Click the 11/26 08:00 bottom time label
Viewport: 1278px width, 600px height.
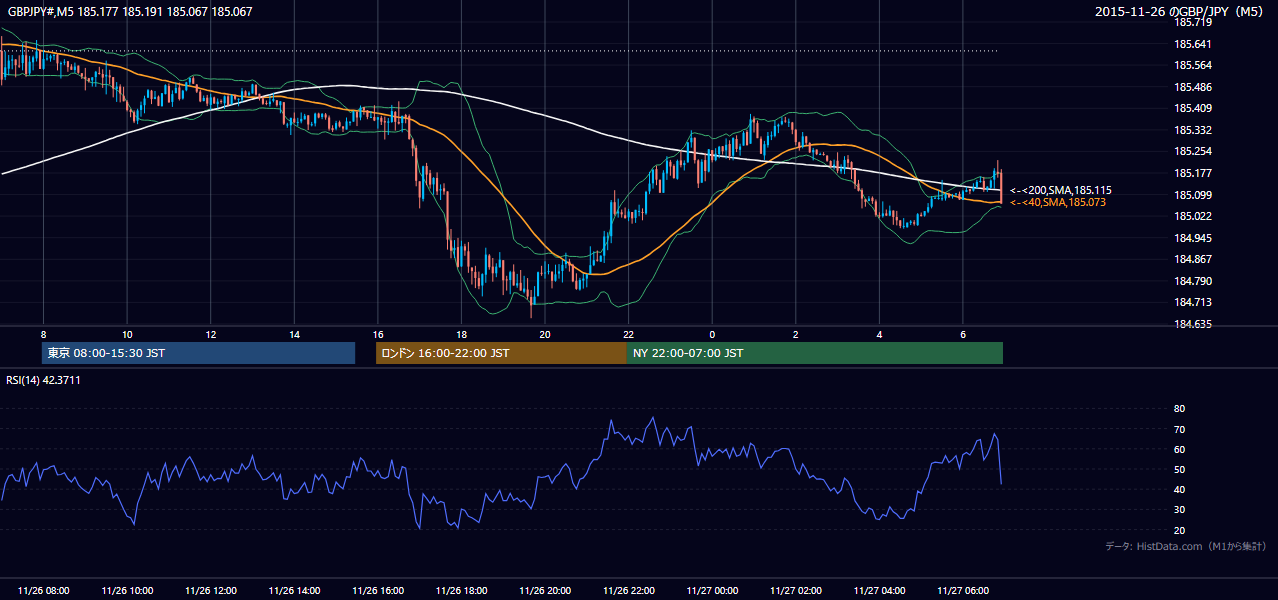coord(44,591)
